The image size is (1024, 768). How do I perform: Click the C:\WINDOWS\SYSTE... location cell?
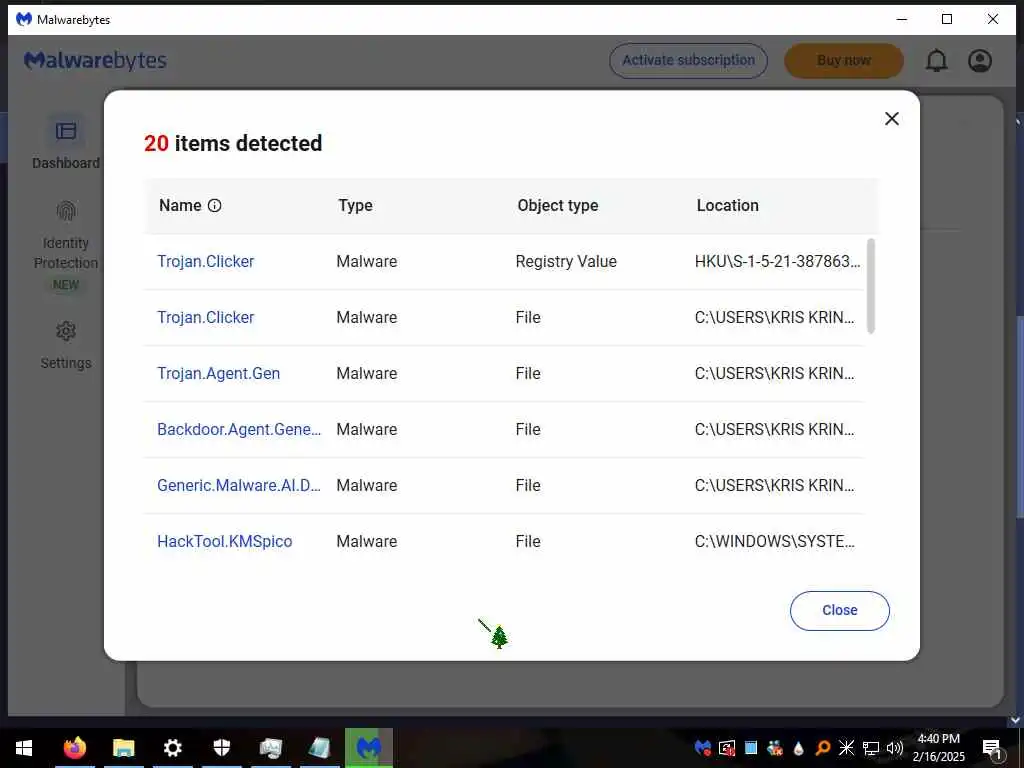[775, 541]
